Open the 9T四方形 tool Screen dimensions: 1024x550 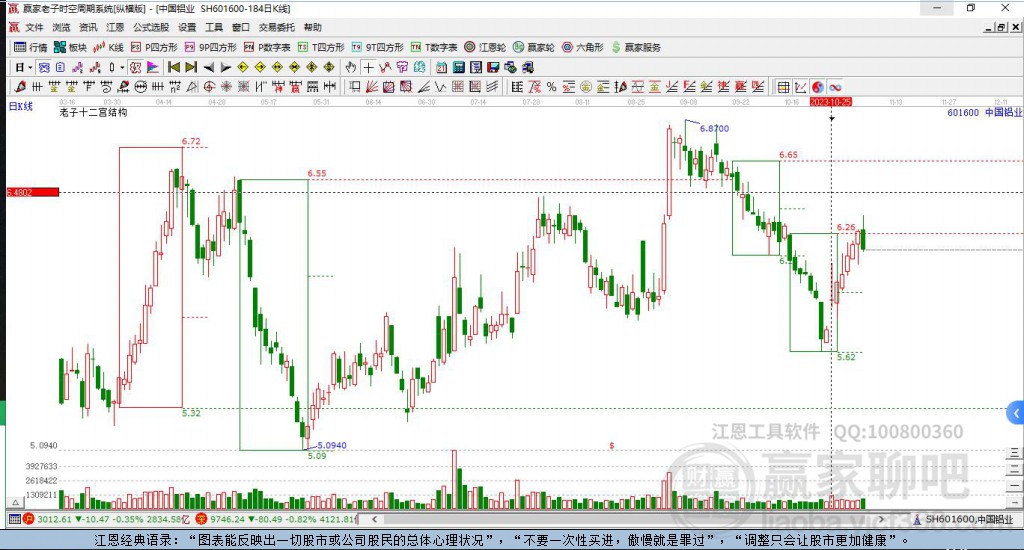[x=377, y=47]
